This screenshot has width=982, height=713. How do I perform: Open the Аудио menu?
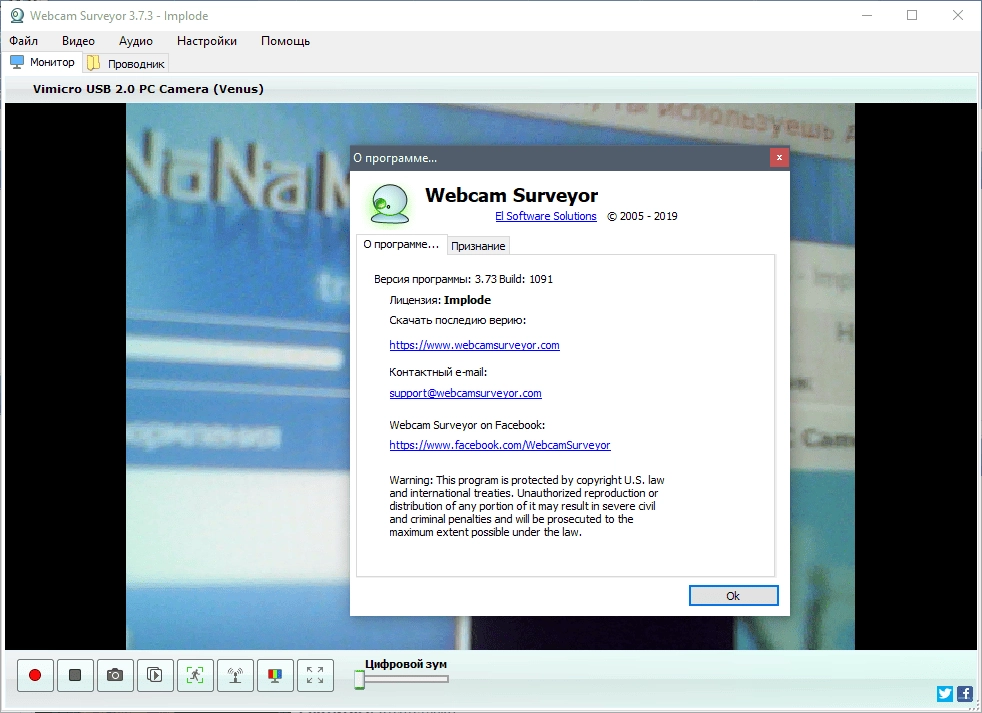click(136, 41)
